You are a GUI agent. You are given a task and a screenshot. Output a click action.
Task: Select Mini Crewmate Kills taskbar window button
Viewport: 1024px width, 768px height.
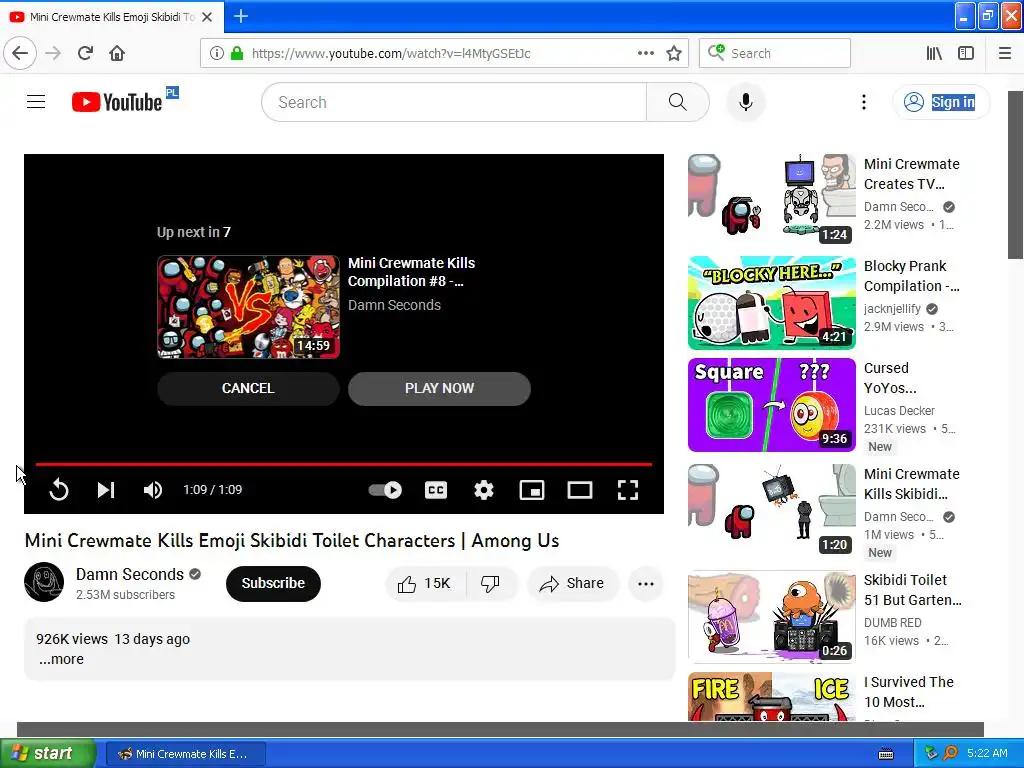pos(186,754)
